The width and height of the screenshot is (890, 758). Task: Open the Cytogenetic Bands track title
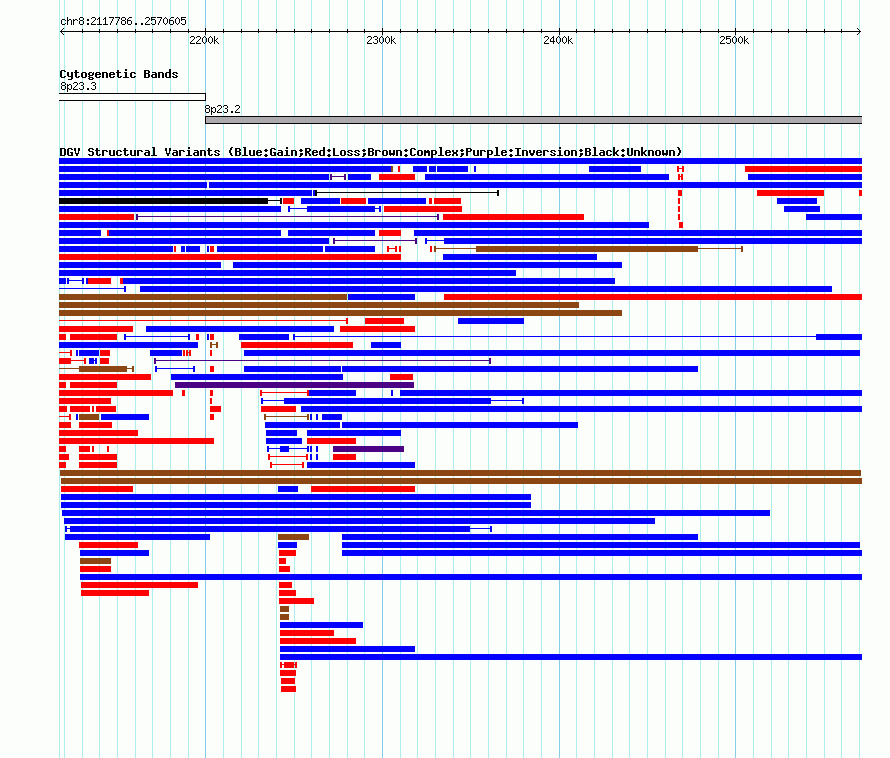[119, 74]
